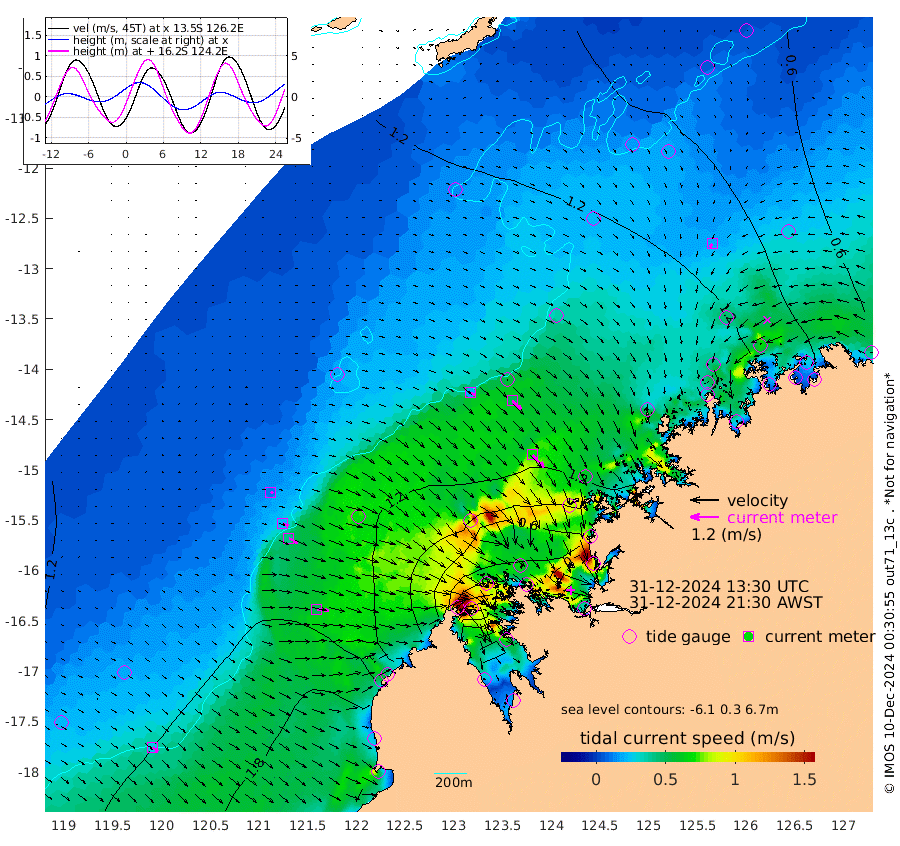Click the '-5' tick on inset right axis
Image resolution: width=900 pixels, height=846 pixels.
click(296, 138)
